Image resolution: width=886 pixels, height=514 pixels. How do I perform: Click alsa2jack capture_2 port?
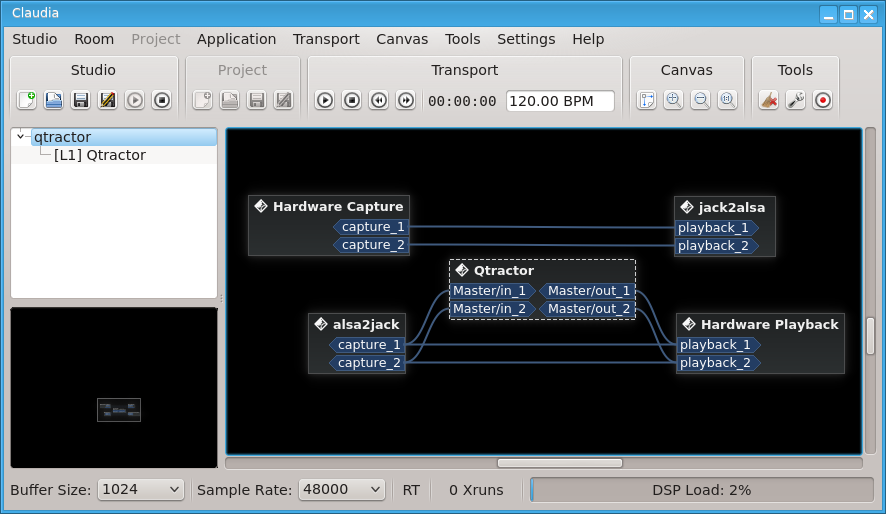367,363
